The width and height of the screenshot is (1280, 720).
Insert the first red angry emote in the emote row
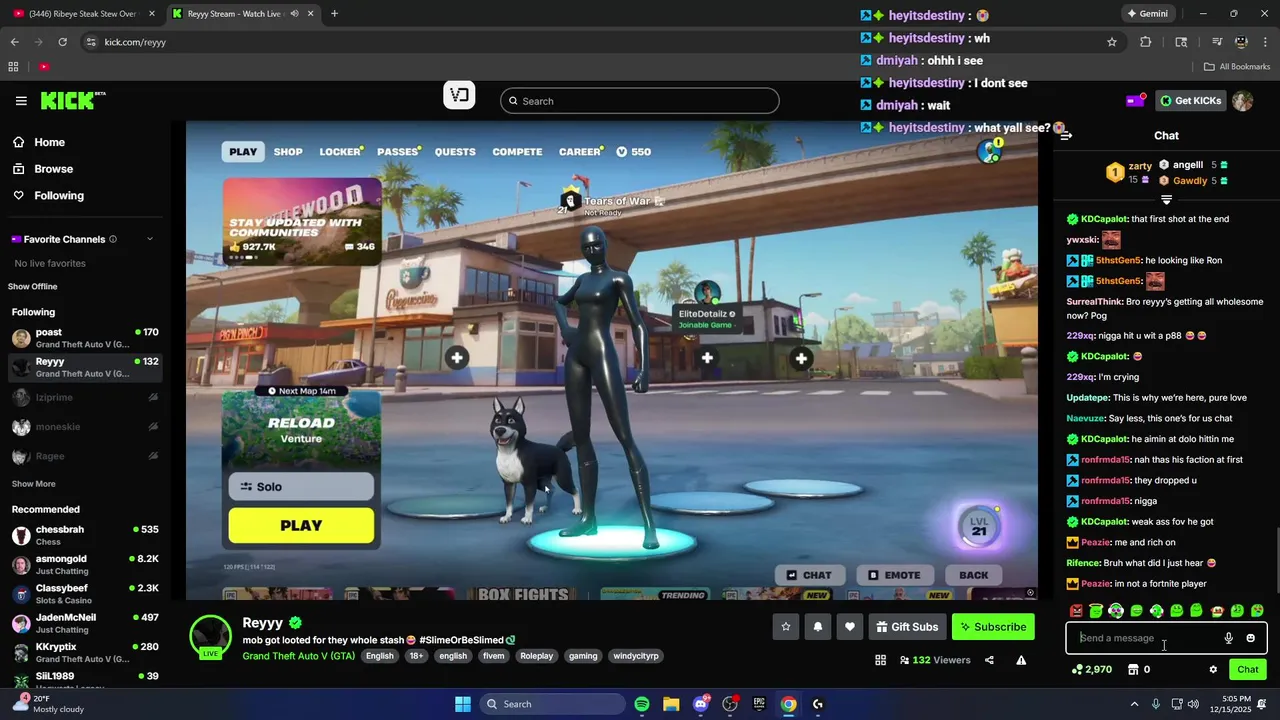1076,611
